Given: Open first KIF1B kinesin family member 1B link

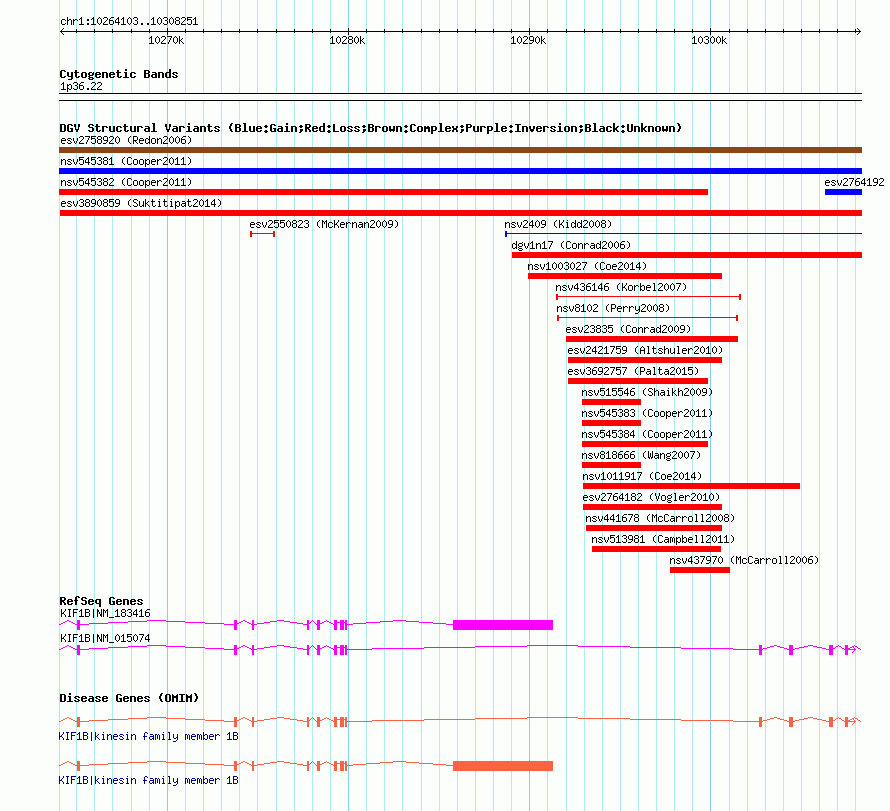Looking at the screenshot, I should click(x=148, y=736).
